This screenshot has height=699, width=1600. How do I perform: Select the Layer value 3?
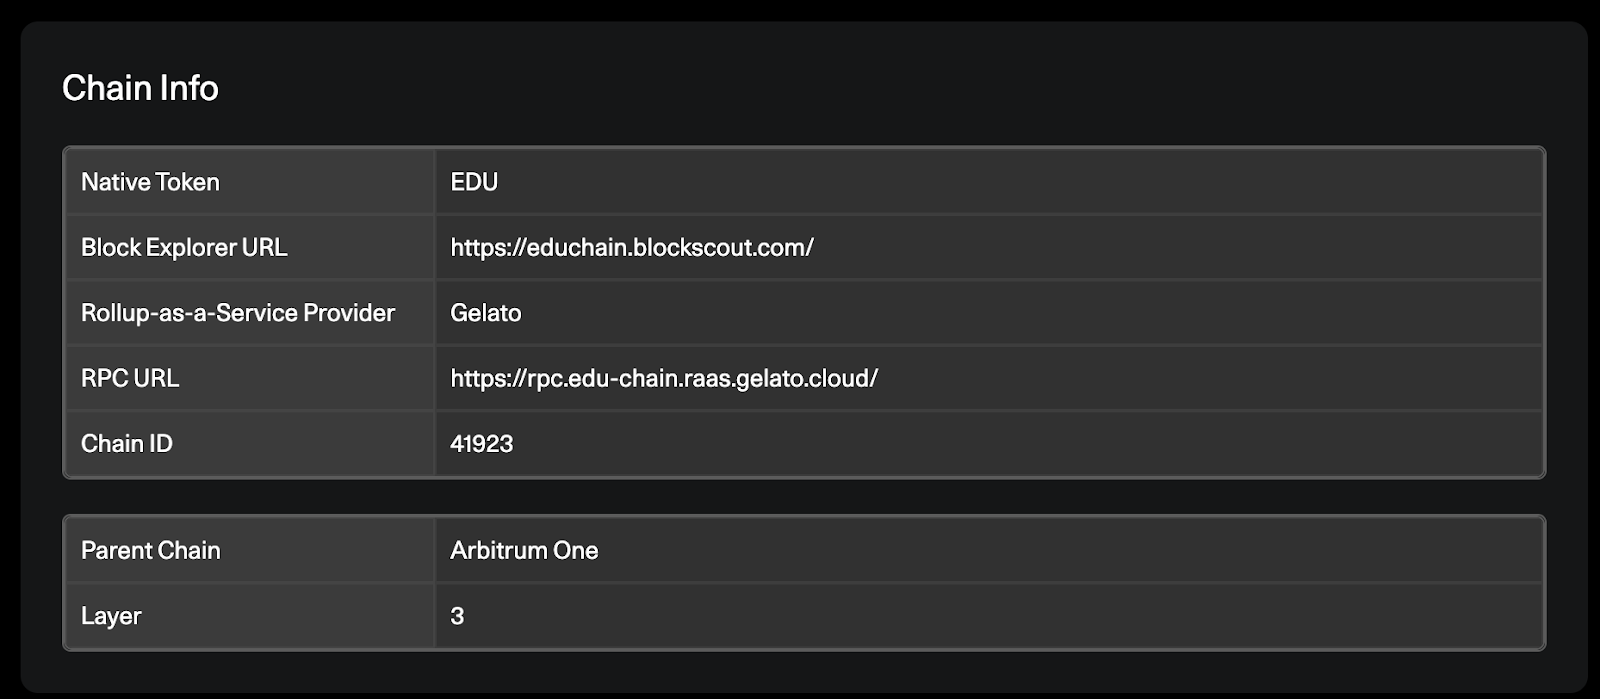pyautogui.click(x=457, y=616)
